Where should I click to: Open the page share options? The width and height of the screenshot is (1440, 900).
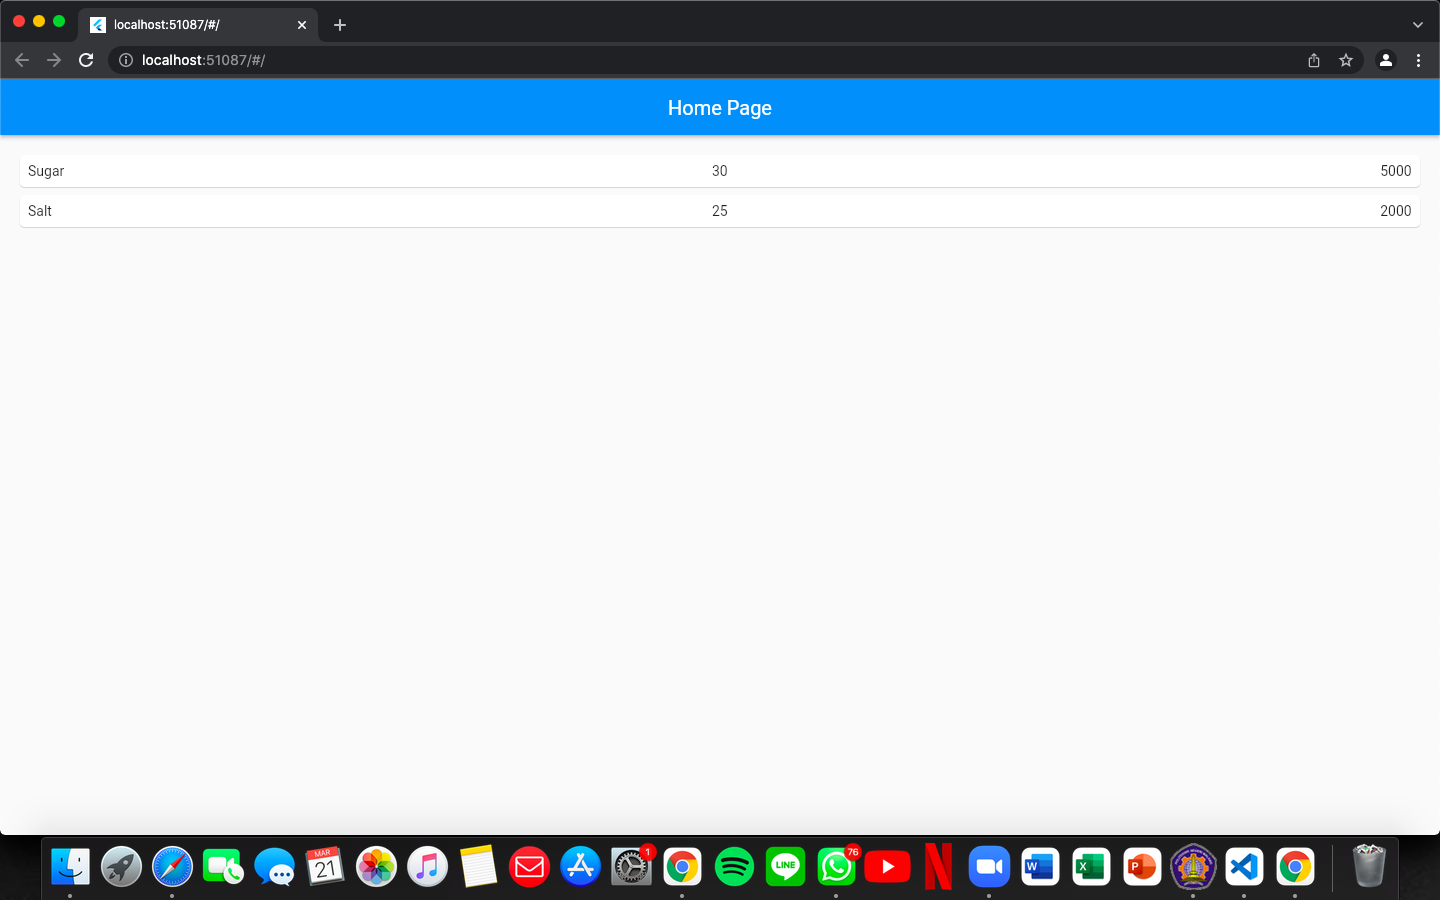pos(1313,60)
